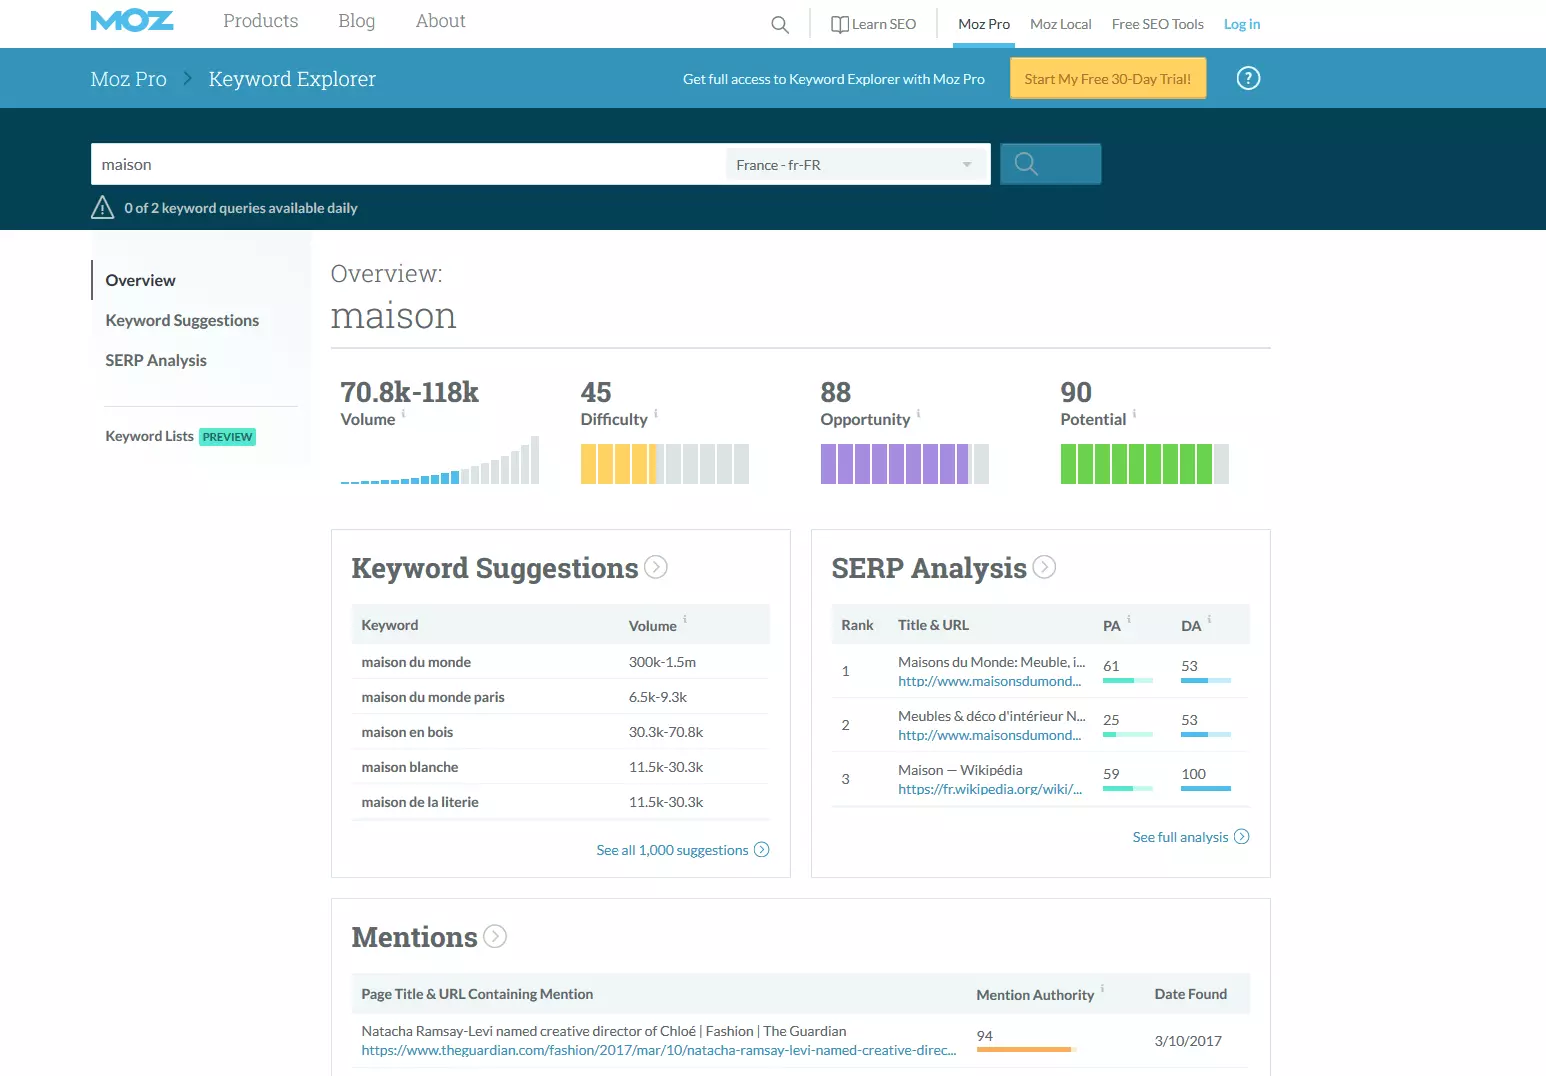Open Keyword Suggestions arrow circle icon
This screenshot has width=1546, height=1076.
click(656, 567)
